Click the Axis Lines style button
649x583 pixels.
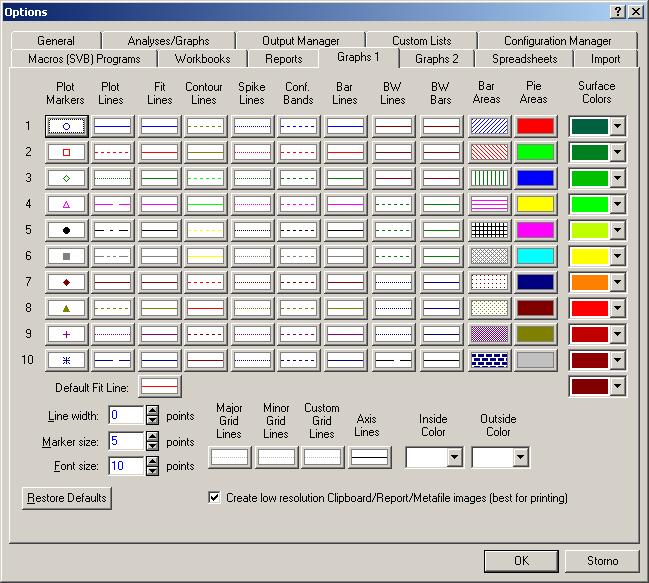(370, 457)
